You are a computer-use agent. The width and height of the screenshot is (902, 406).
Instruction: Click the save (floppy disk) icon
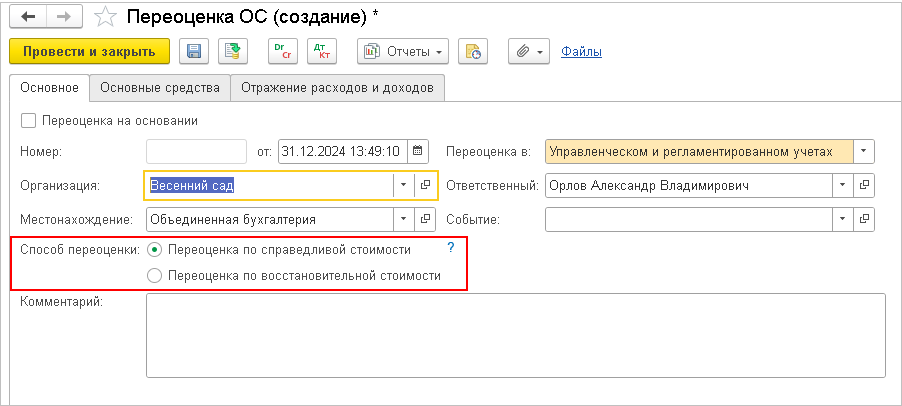point(193,51)
